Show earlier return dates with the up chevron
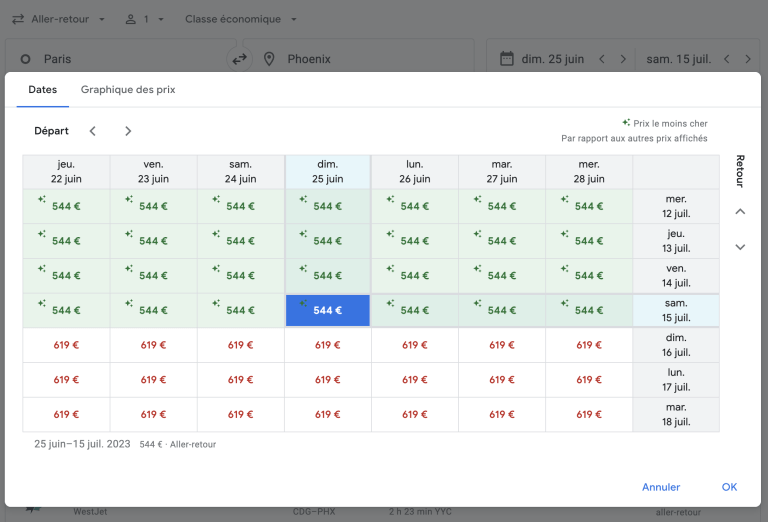768x522 pixels. (x=740, y=212)
